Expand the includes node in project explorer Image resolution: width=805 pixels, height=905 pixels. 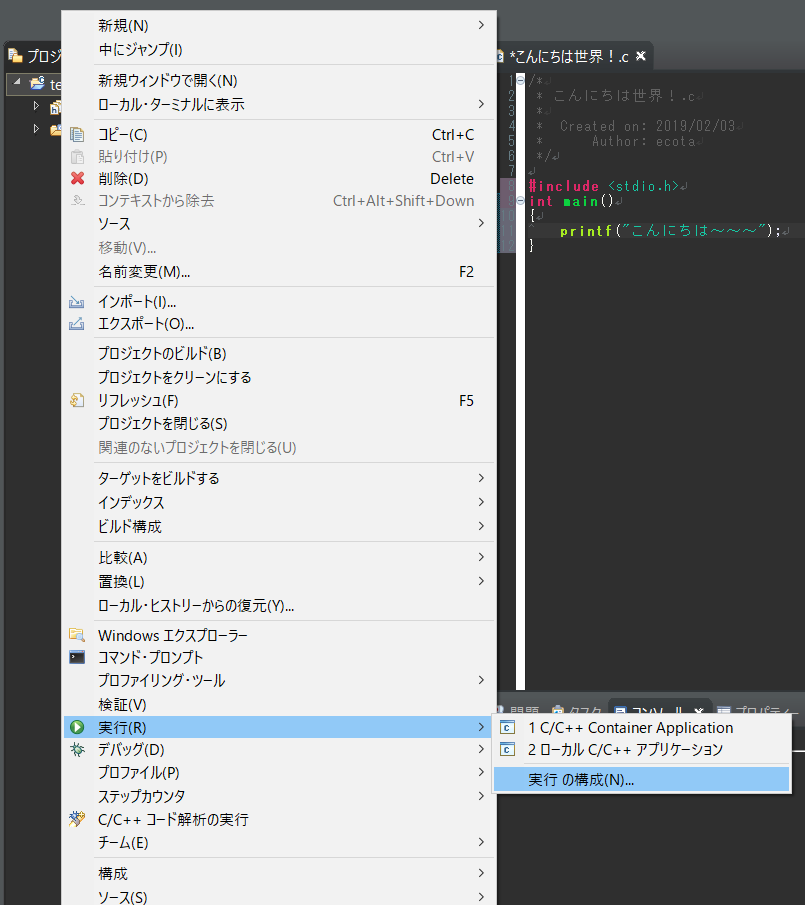pos(35,105)
